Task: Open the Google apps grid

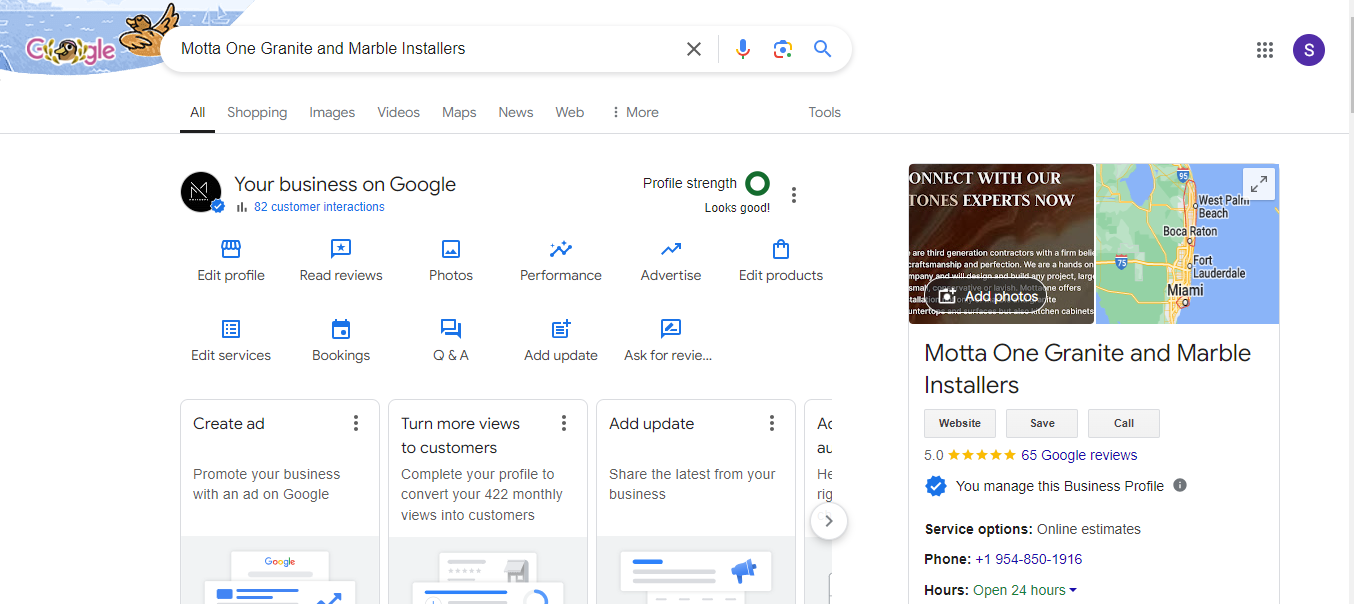Action: 1265,50
